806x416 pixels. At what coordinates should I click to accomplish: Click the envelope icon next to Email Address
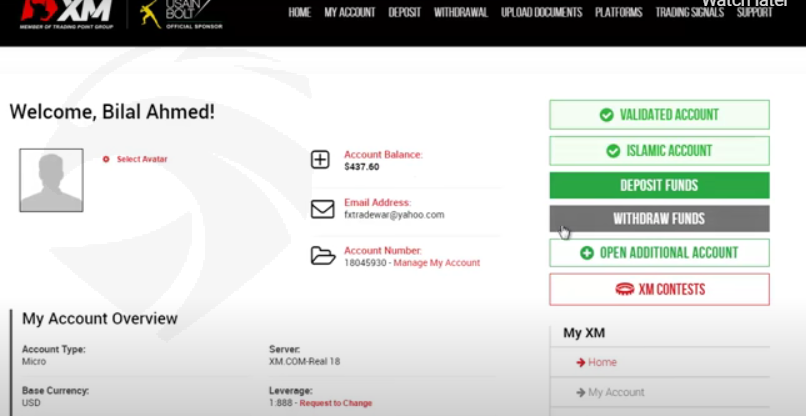[322, 209]
